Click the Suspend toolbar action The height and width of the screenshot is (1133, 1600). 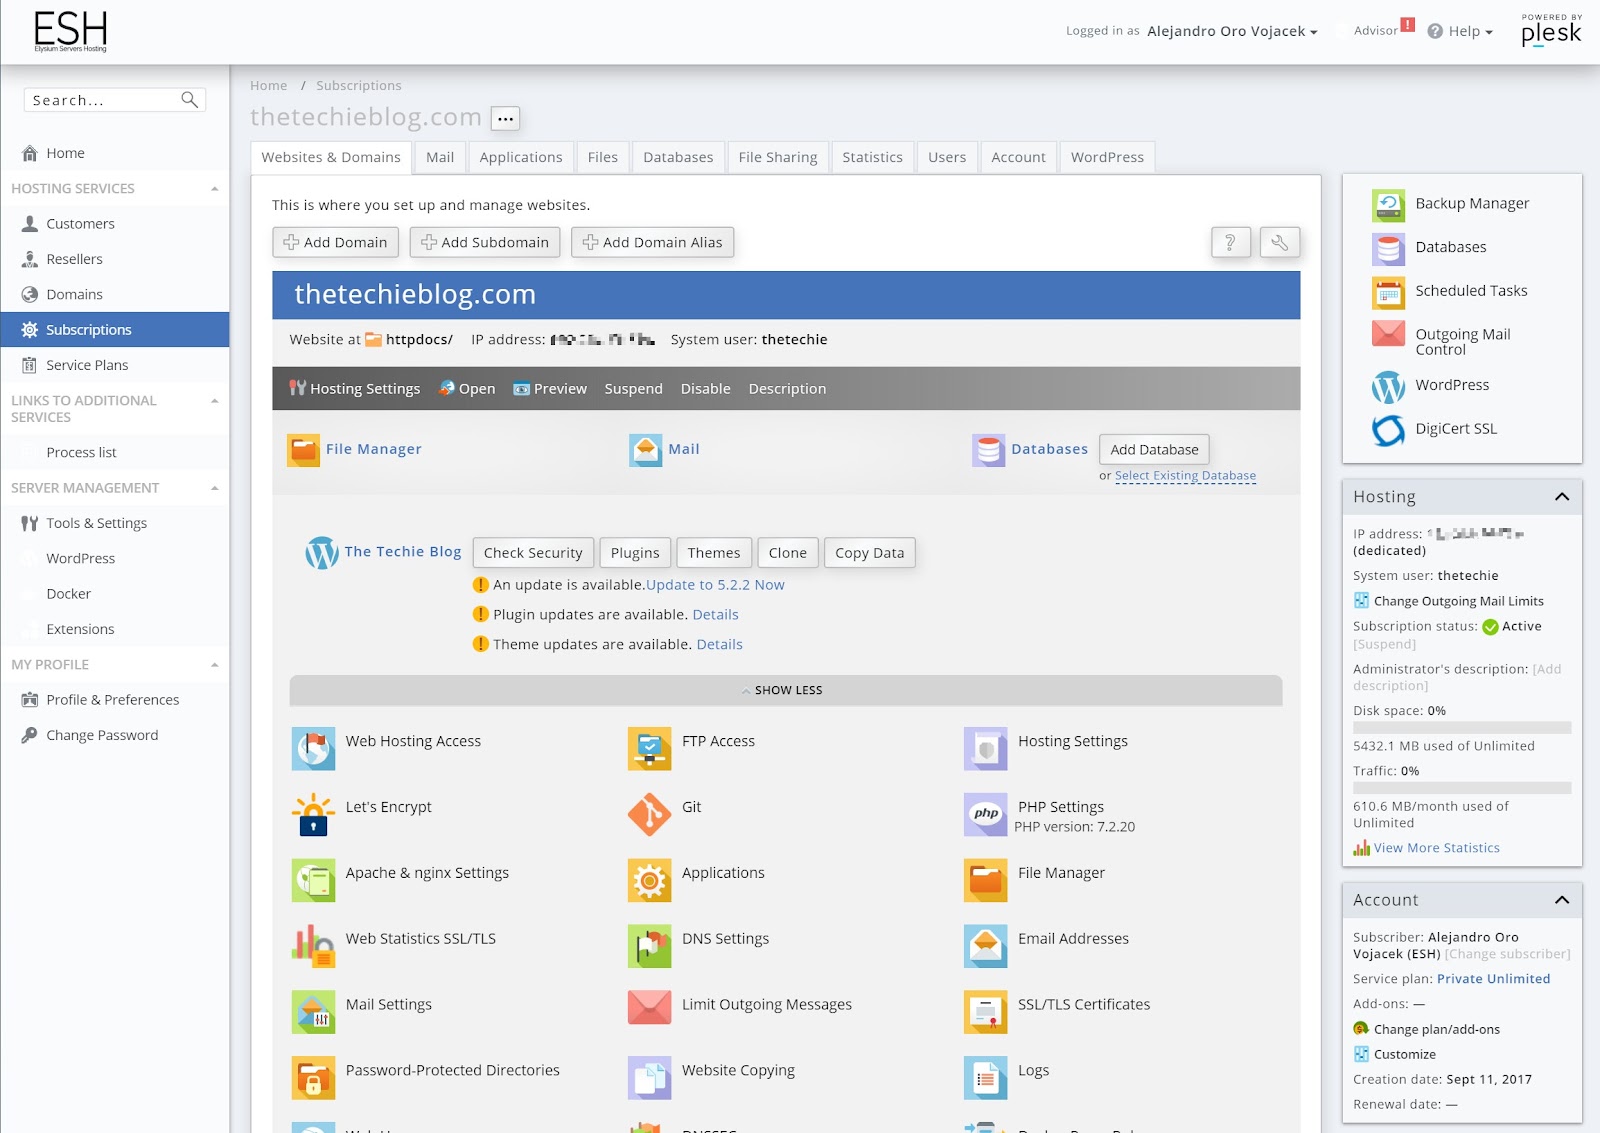tap(633, 389)
